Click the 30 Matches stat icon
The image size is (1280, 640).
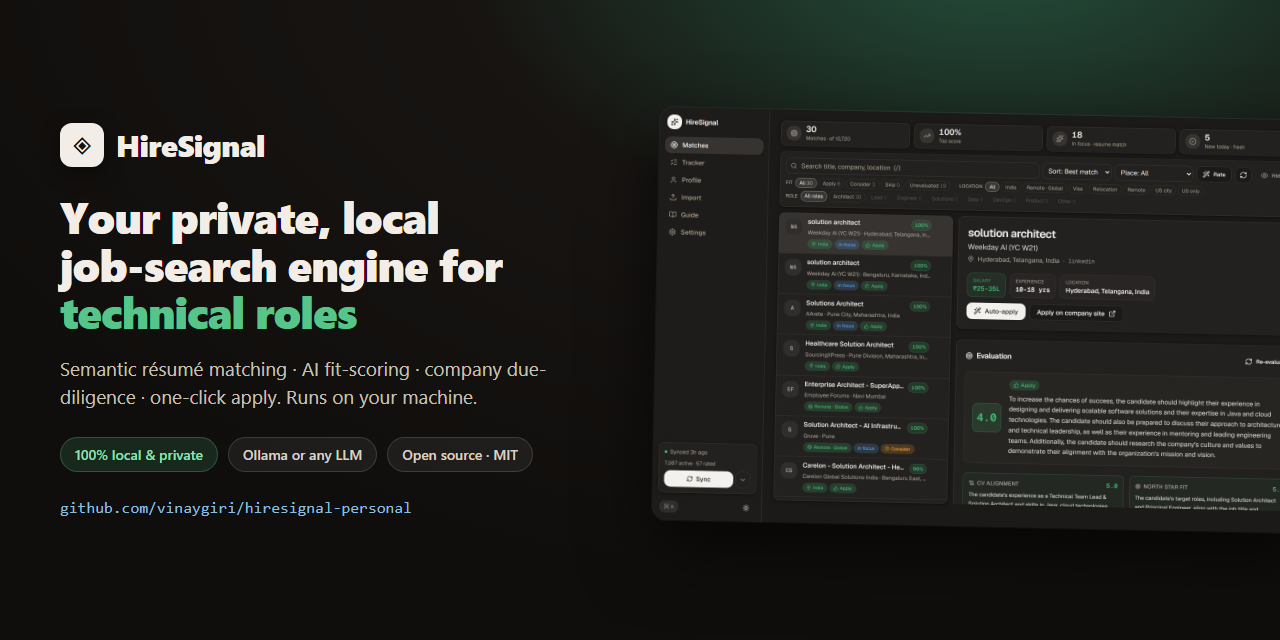(795, 133)
